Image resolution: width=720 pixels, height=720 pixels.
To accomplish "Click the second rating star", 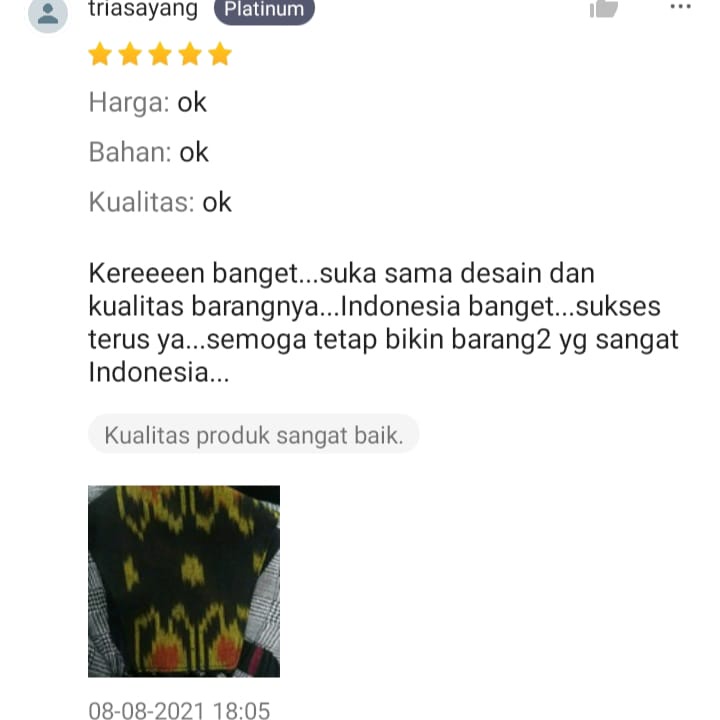I will click(x=130, y=54).
